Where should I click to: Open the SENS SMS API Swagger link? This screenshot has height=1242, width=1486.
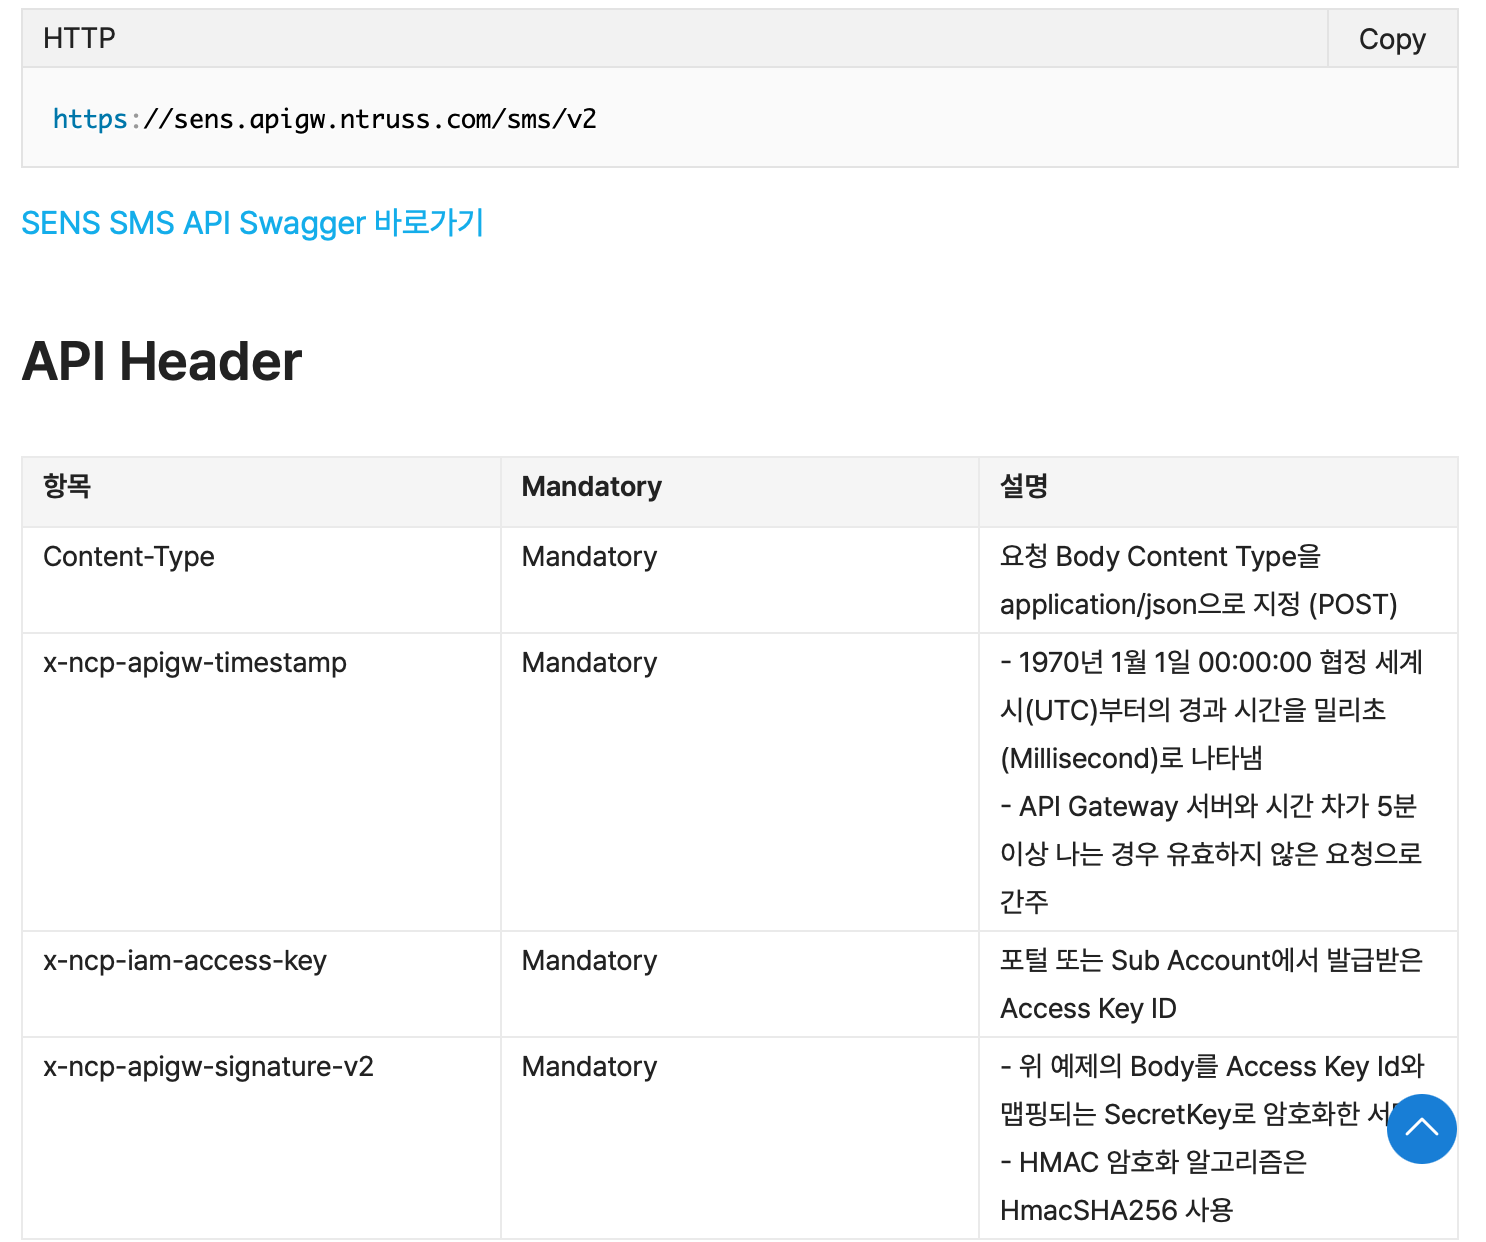pyautogui.click(x=252, y=222)
